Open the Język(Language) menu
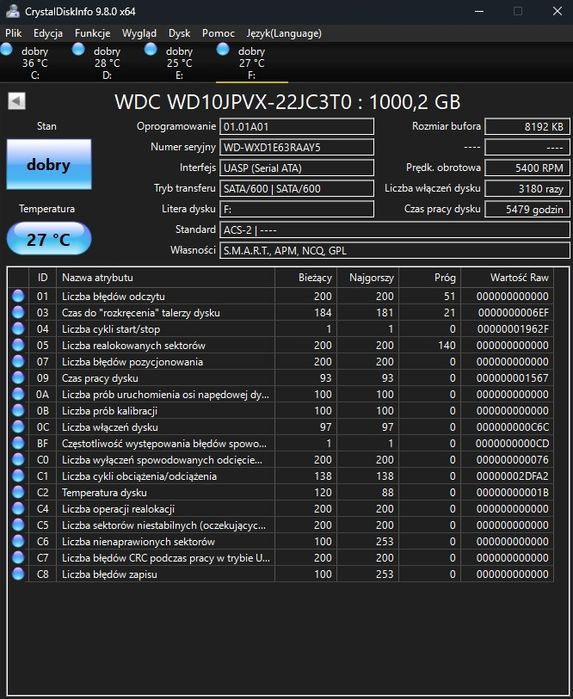Image resolution: width=573 pixels, height=699 pixels. pos(284,33)
